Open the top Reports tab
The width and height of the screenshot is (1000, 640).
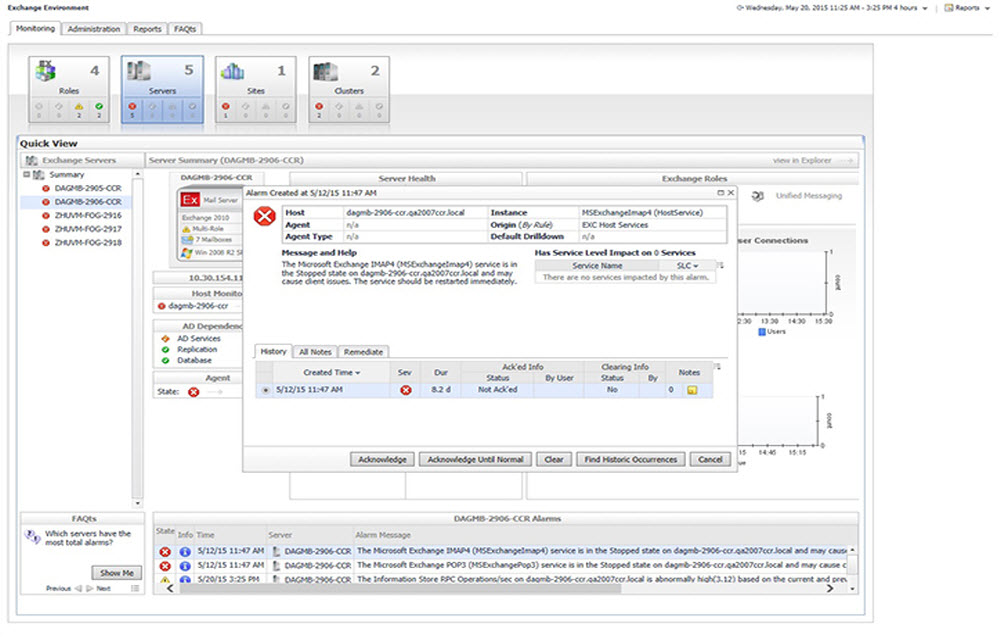147,29
